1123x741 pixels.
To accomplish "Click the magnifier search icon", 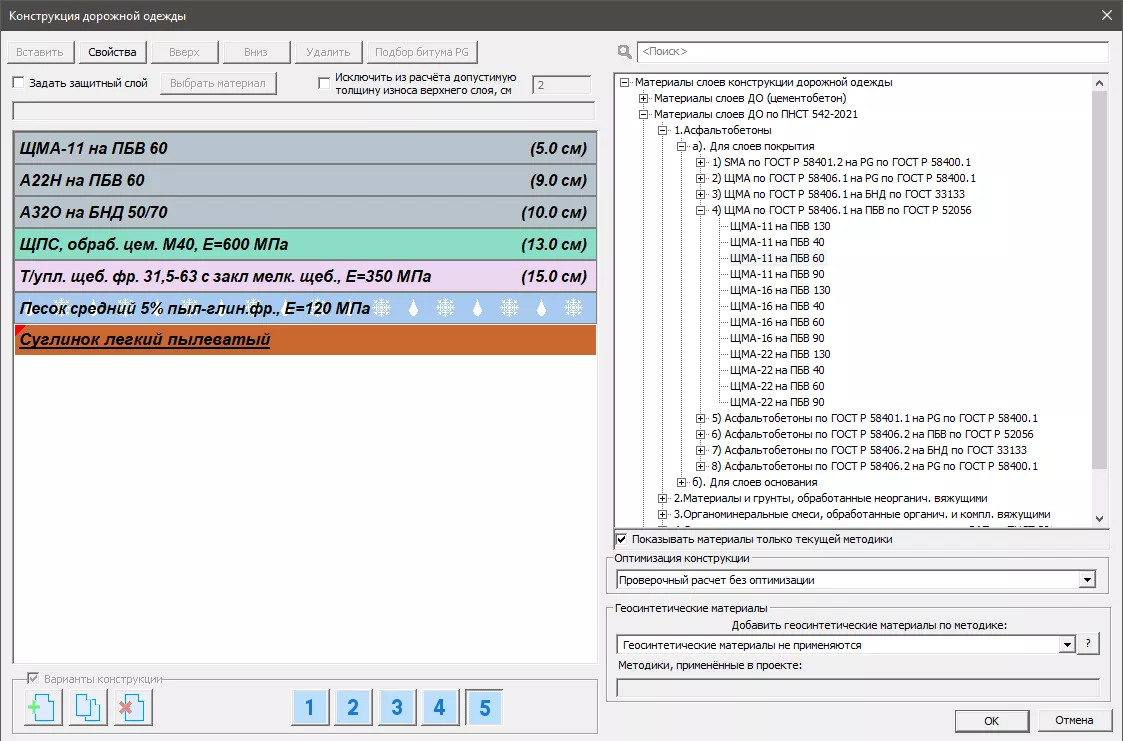I will (x=625, y=52).
